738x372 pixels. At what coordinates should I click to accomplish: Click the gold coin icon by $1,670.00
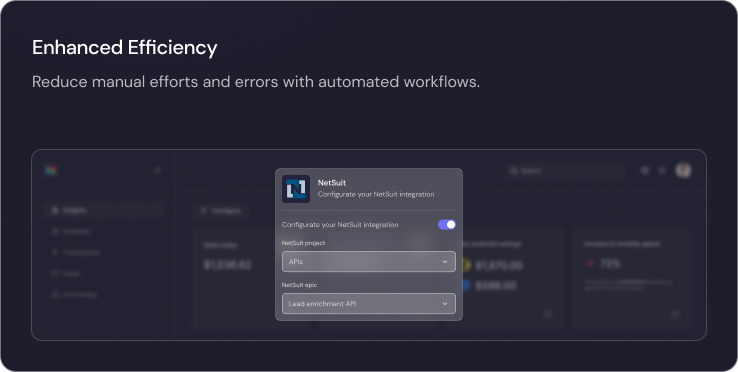(x=465, y=266)
